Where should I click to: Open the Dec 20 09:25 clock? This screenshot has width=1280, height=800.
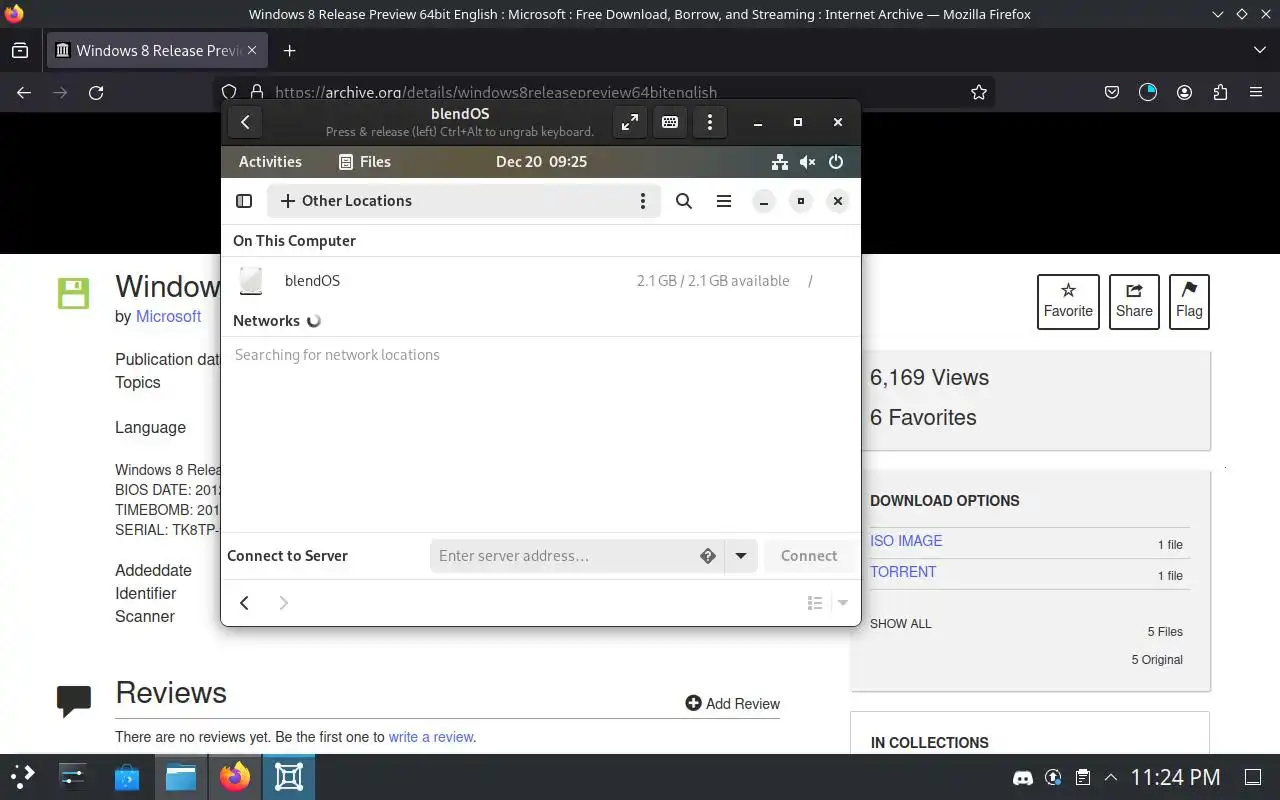[x=541, y=162]
